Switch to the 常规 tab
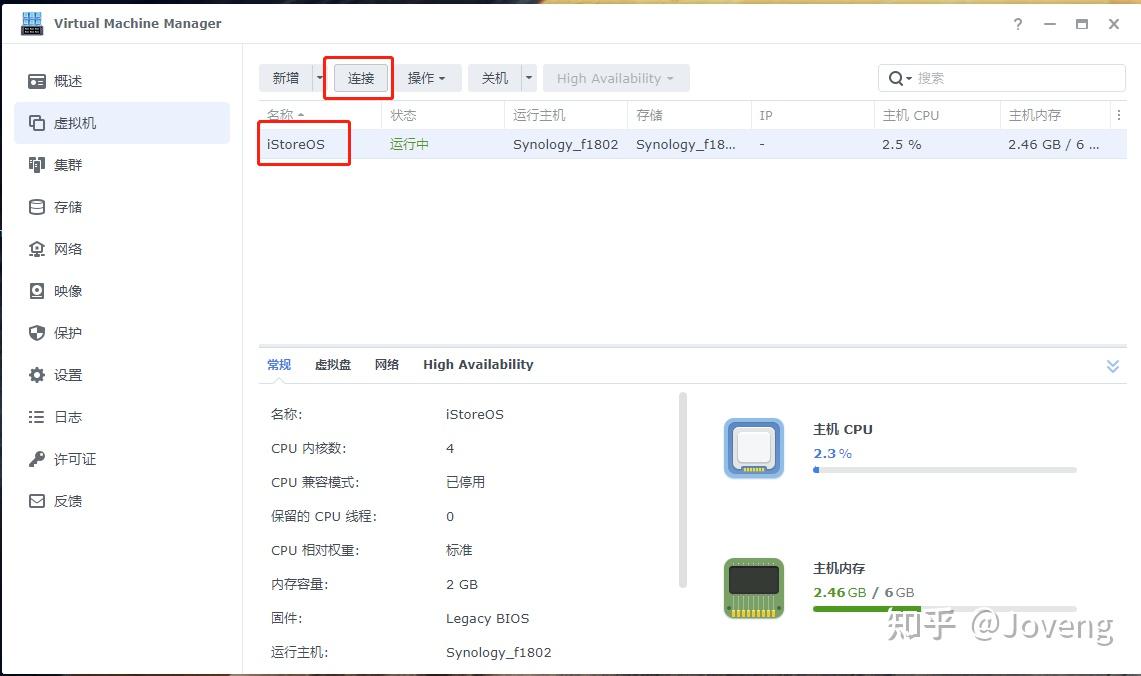The width and height of the screenshot is (1141, 676). click(x=279, y=365)
